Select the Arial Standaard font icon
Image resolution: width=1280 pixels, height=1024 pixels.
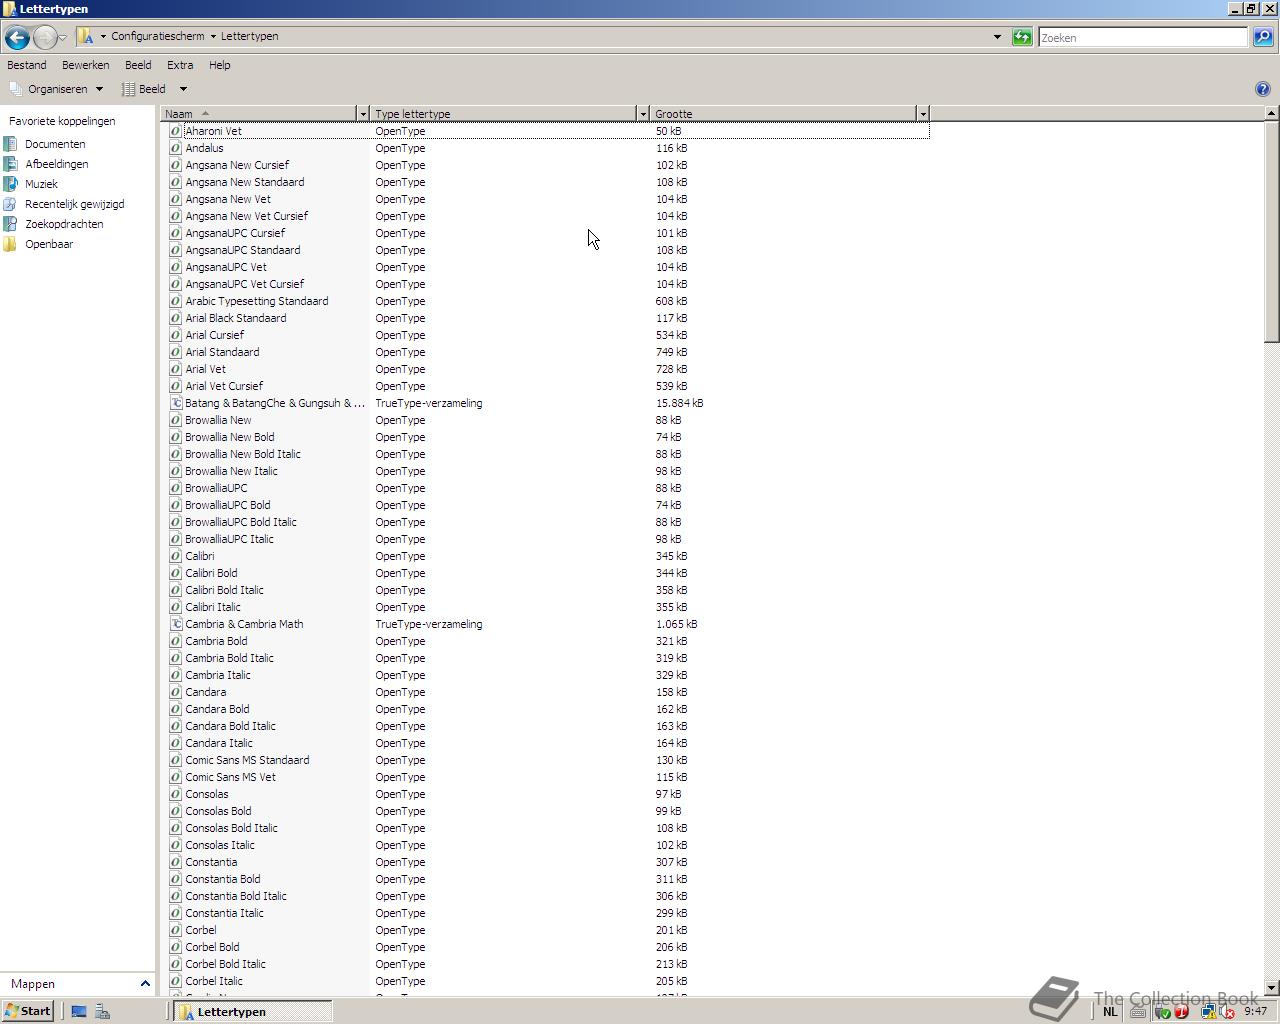pos(176,352)
